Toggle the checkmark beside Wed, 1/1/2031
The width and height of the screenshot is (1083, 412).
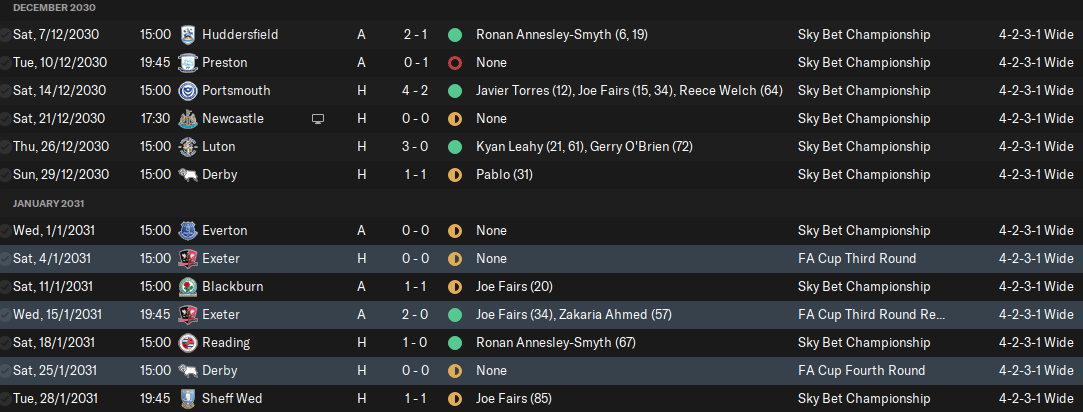pos(6,230)
